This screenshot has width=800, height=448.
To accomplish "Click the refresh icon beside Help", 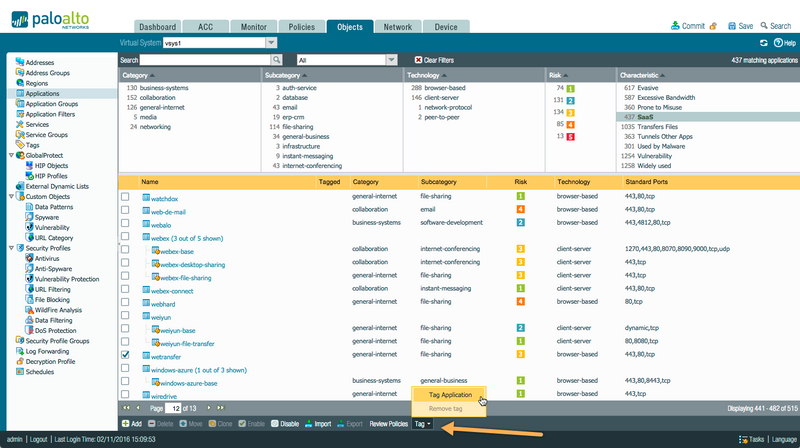I will (x=763, y=43).
